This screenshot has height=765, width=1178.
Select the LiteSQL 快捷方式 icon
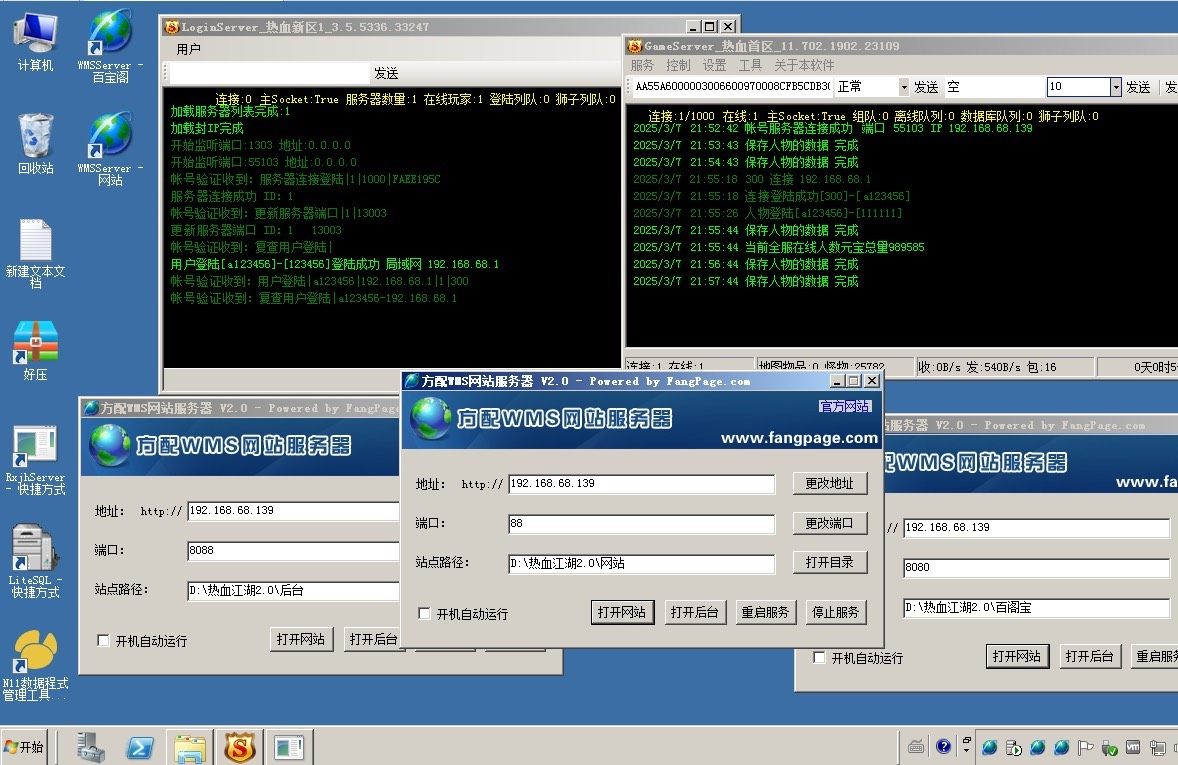click(x=35, y=562)
